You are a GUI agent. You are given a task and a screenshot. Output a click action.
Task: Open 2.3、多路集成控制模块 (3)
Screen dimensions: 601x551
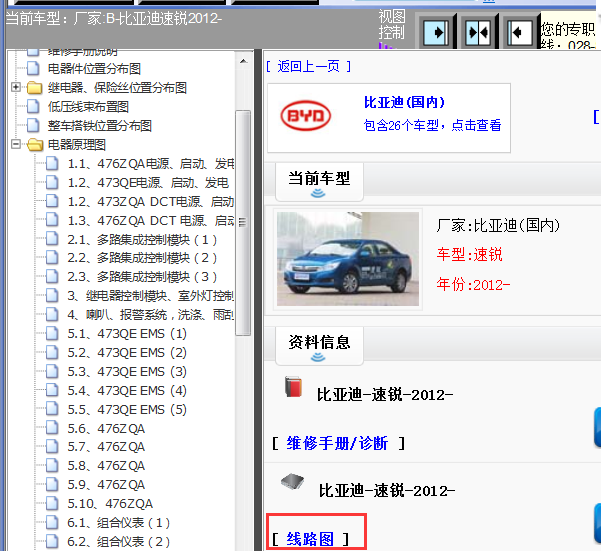click(x=142, y=277)
